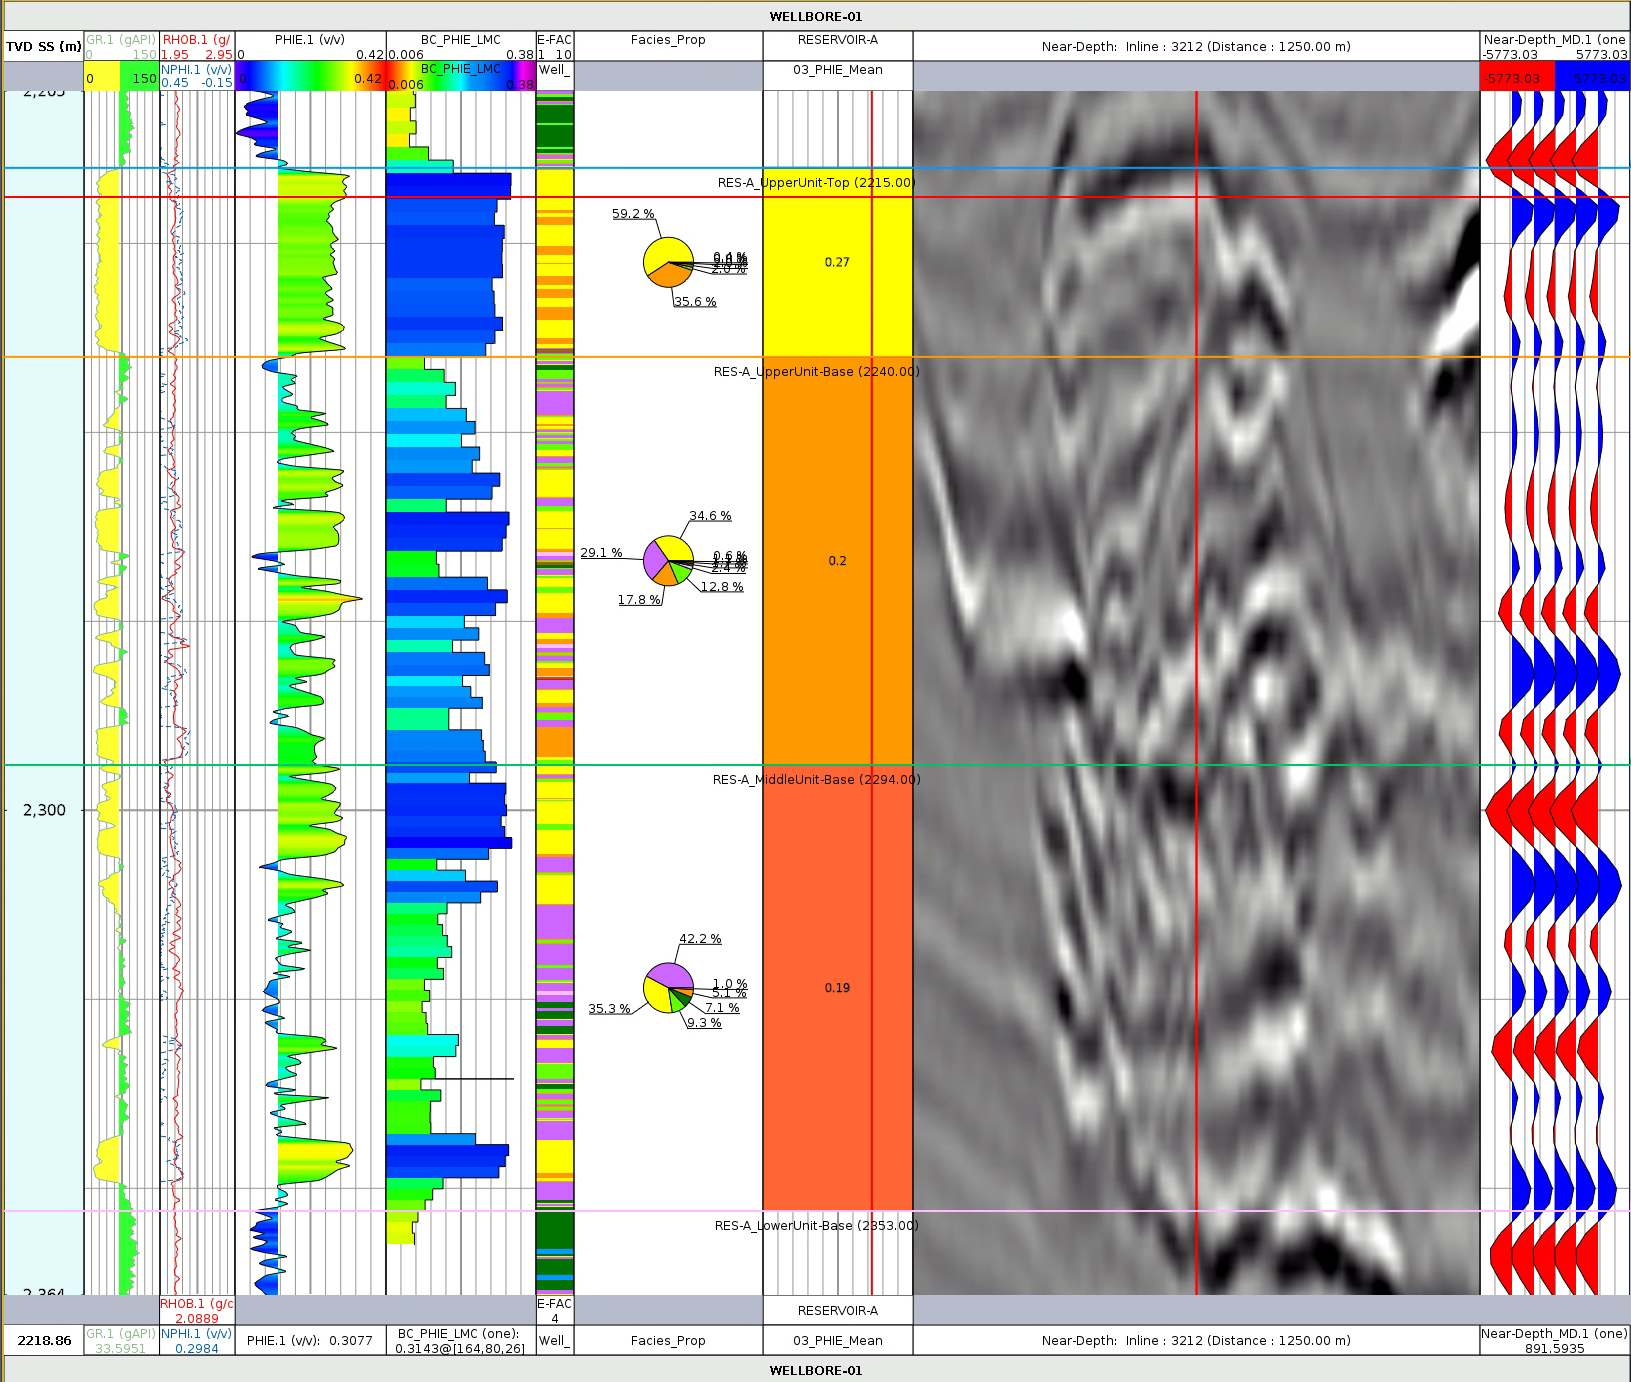1631x1382 pixels.
Task: Select the RESERVOIR-A track header at top
Action: click(x=837, y=40)
